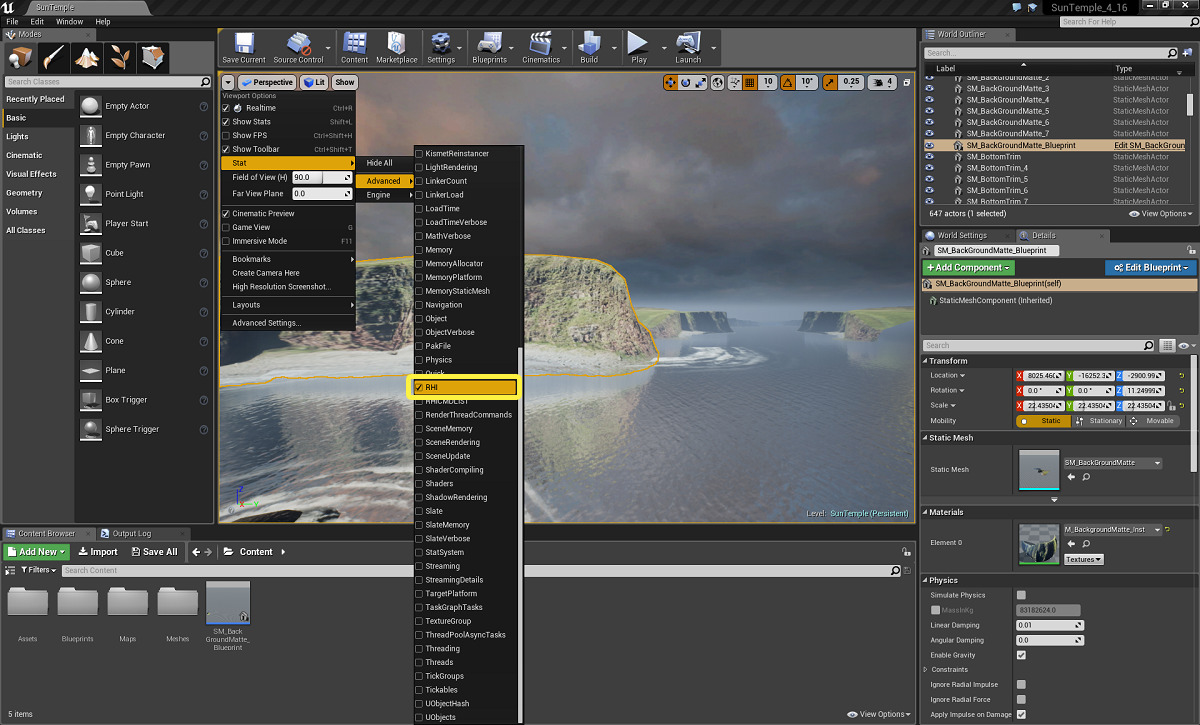The height and width of the screenshot is (725, 1200).
Task: Click the Import button in Content Browser
Action: (x=97, y=552)
